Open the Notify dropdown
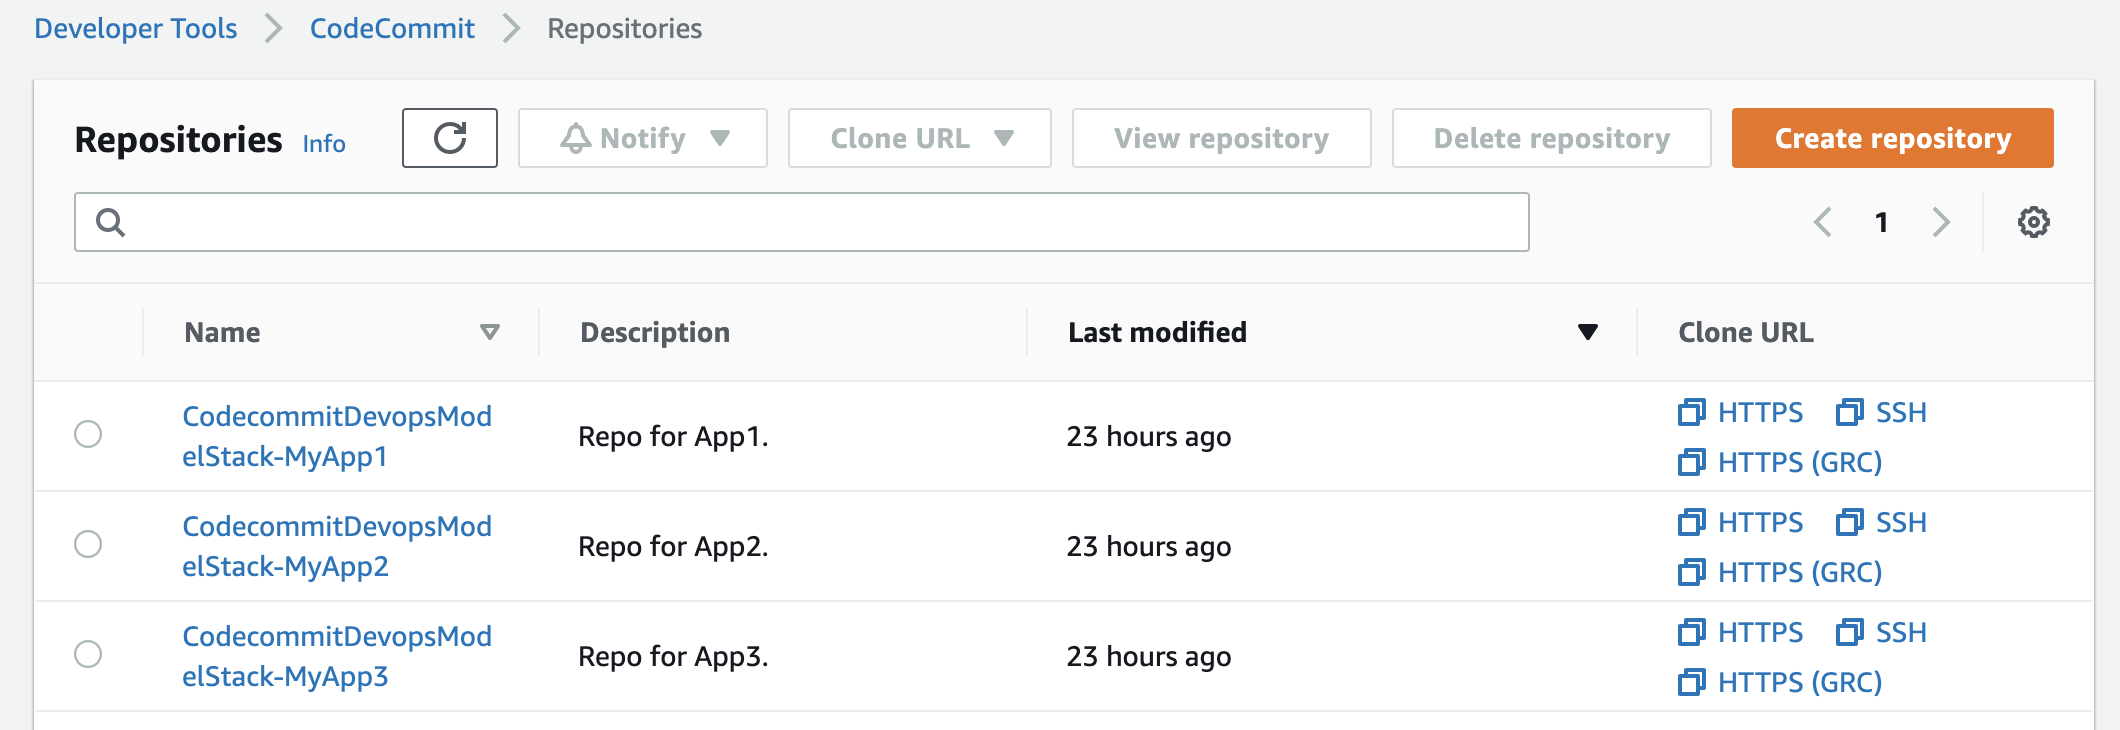2120x730 pixels. click(643, 138)
